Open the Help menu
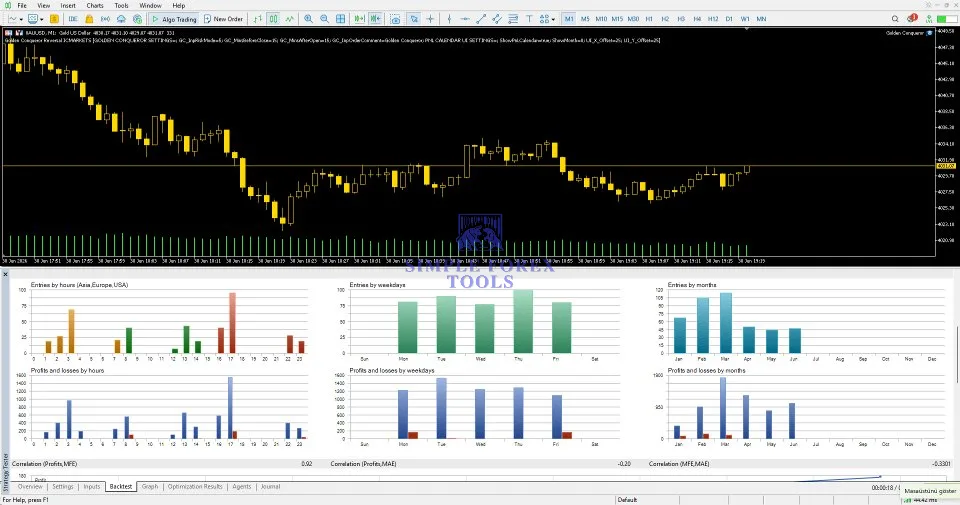Viewport: 960px width, 505px height. coord(178,6)
